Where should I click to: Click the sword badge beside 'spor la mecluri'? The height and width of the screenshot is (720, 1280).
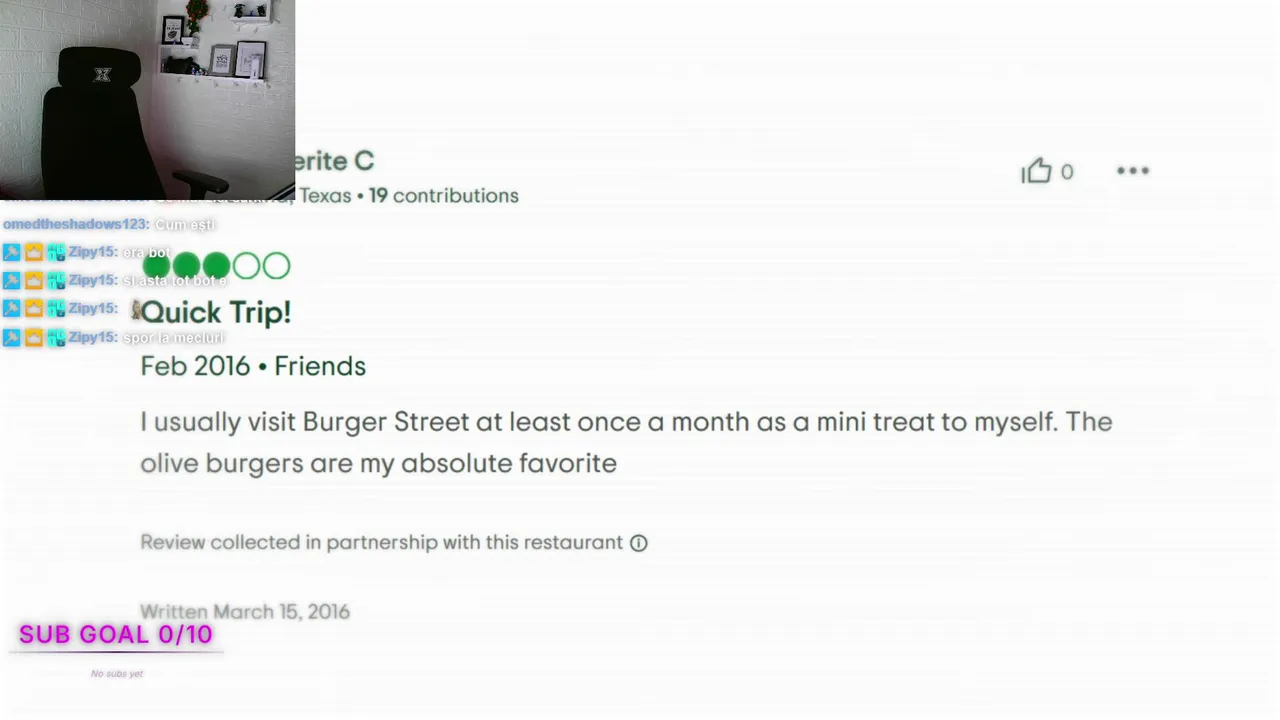coord(12,338)
